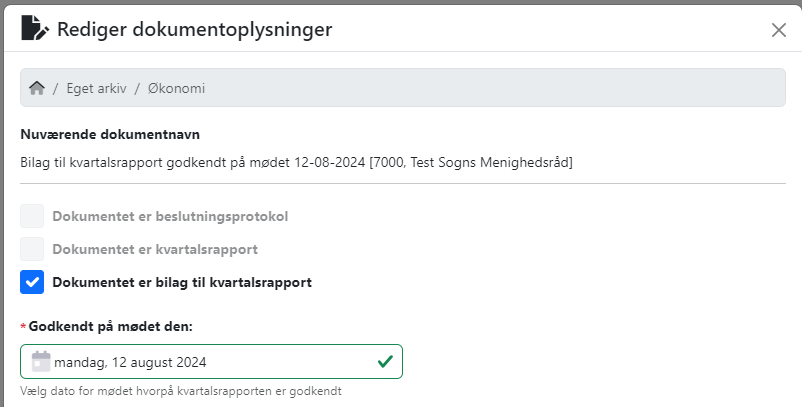Tick the beslutningsprotokol checkbox
The height and width of the screenshot is (407, 802).
32,216
